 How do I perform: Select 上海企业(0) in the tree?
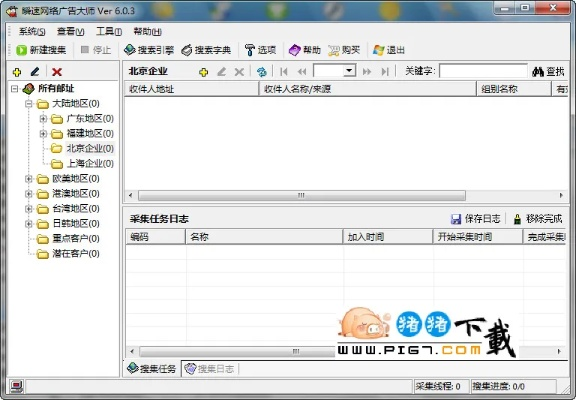click(90, 163)
